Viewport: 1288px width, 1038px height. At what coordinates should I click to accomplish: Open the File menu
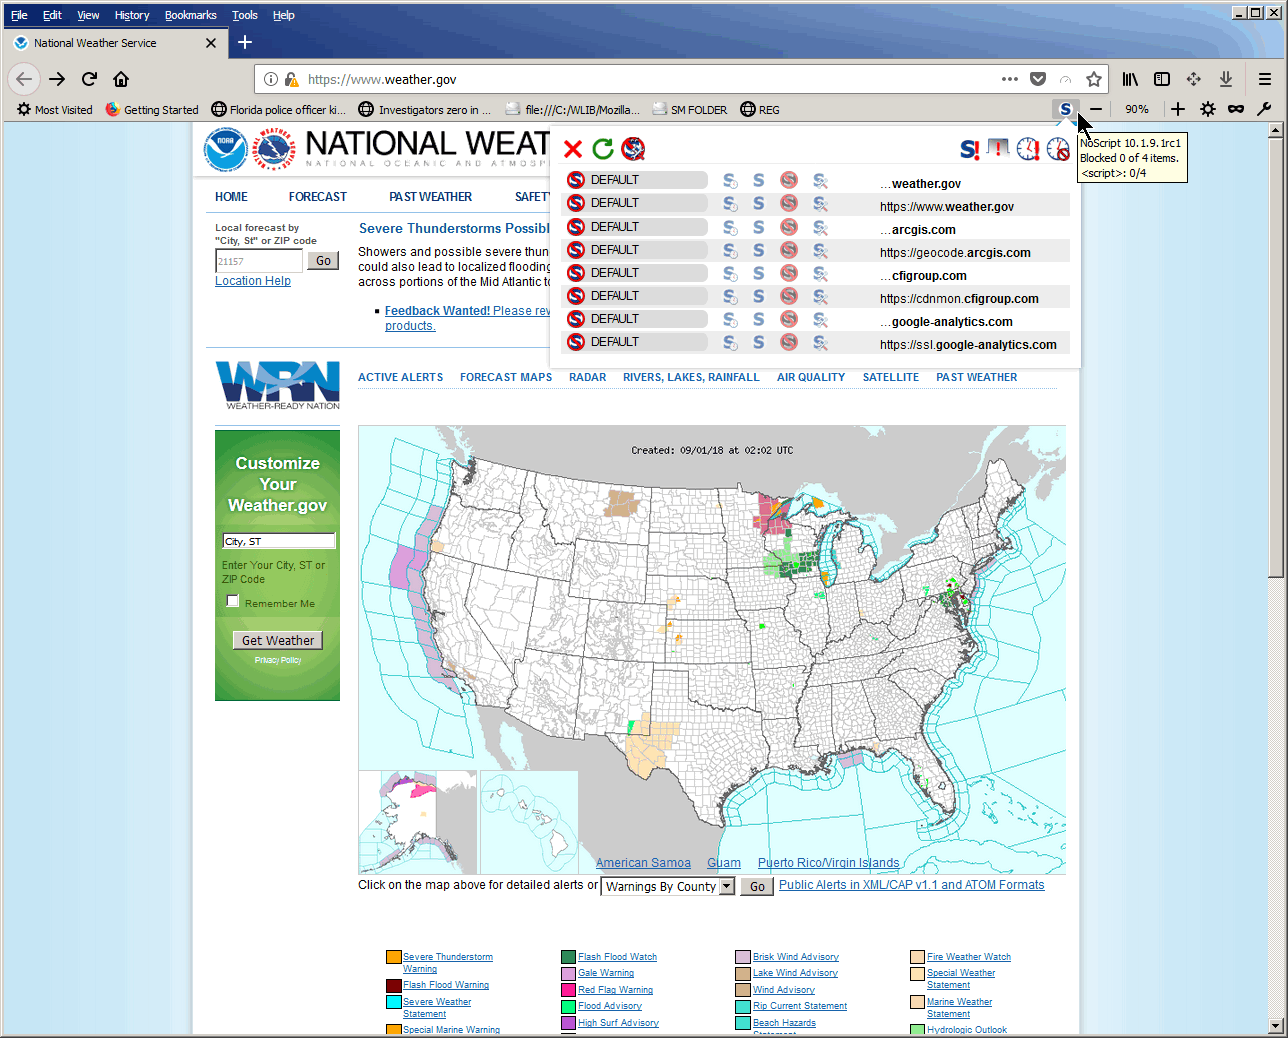coord(19,15)
